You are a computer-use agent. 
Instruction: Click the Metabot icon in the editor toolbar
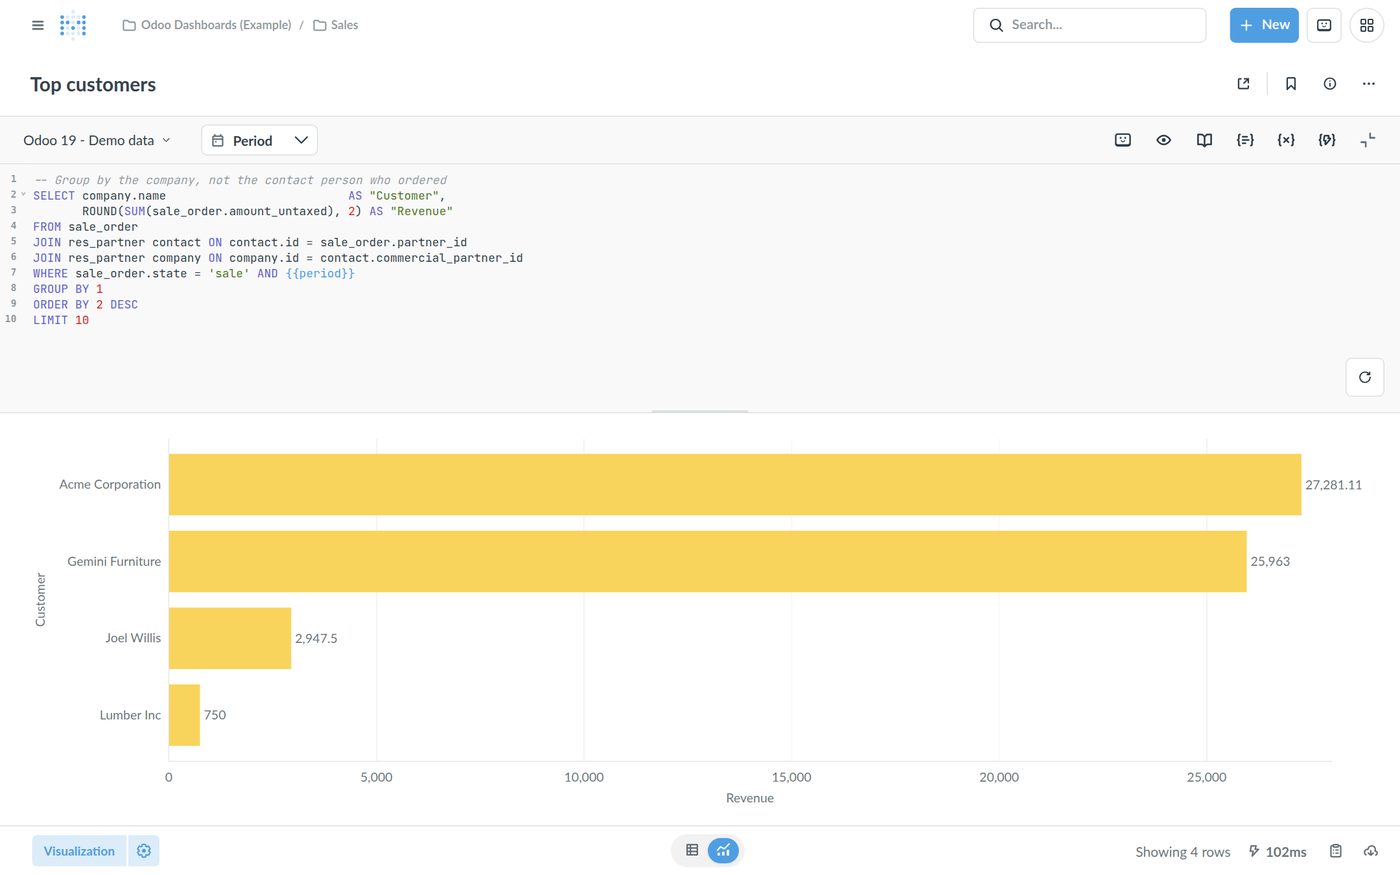[x=1123, y=140]
